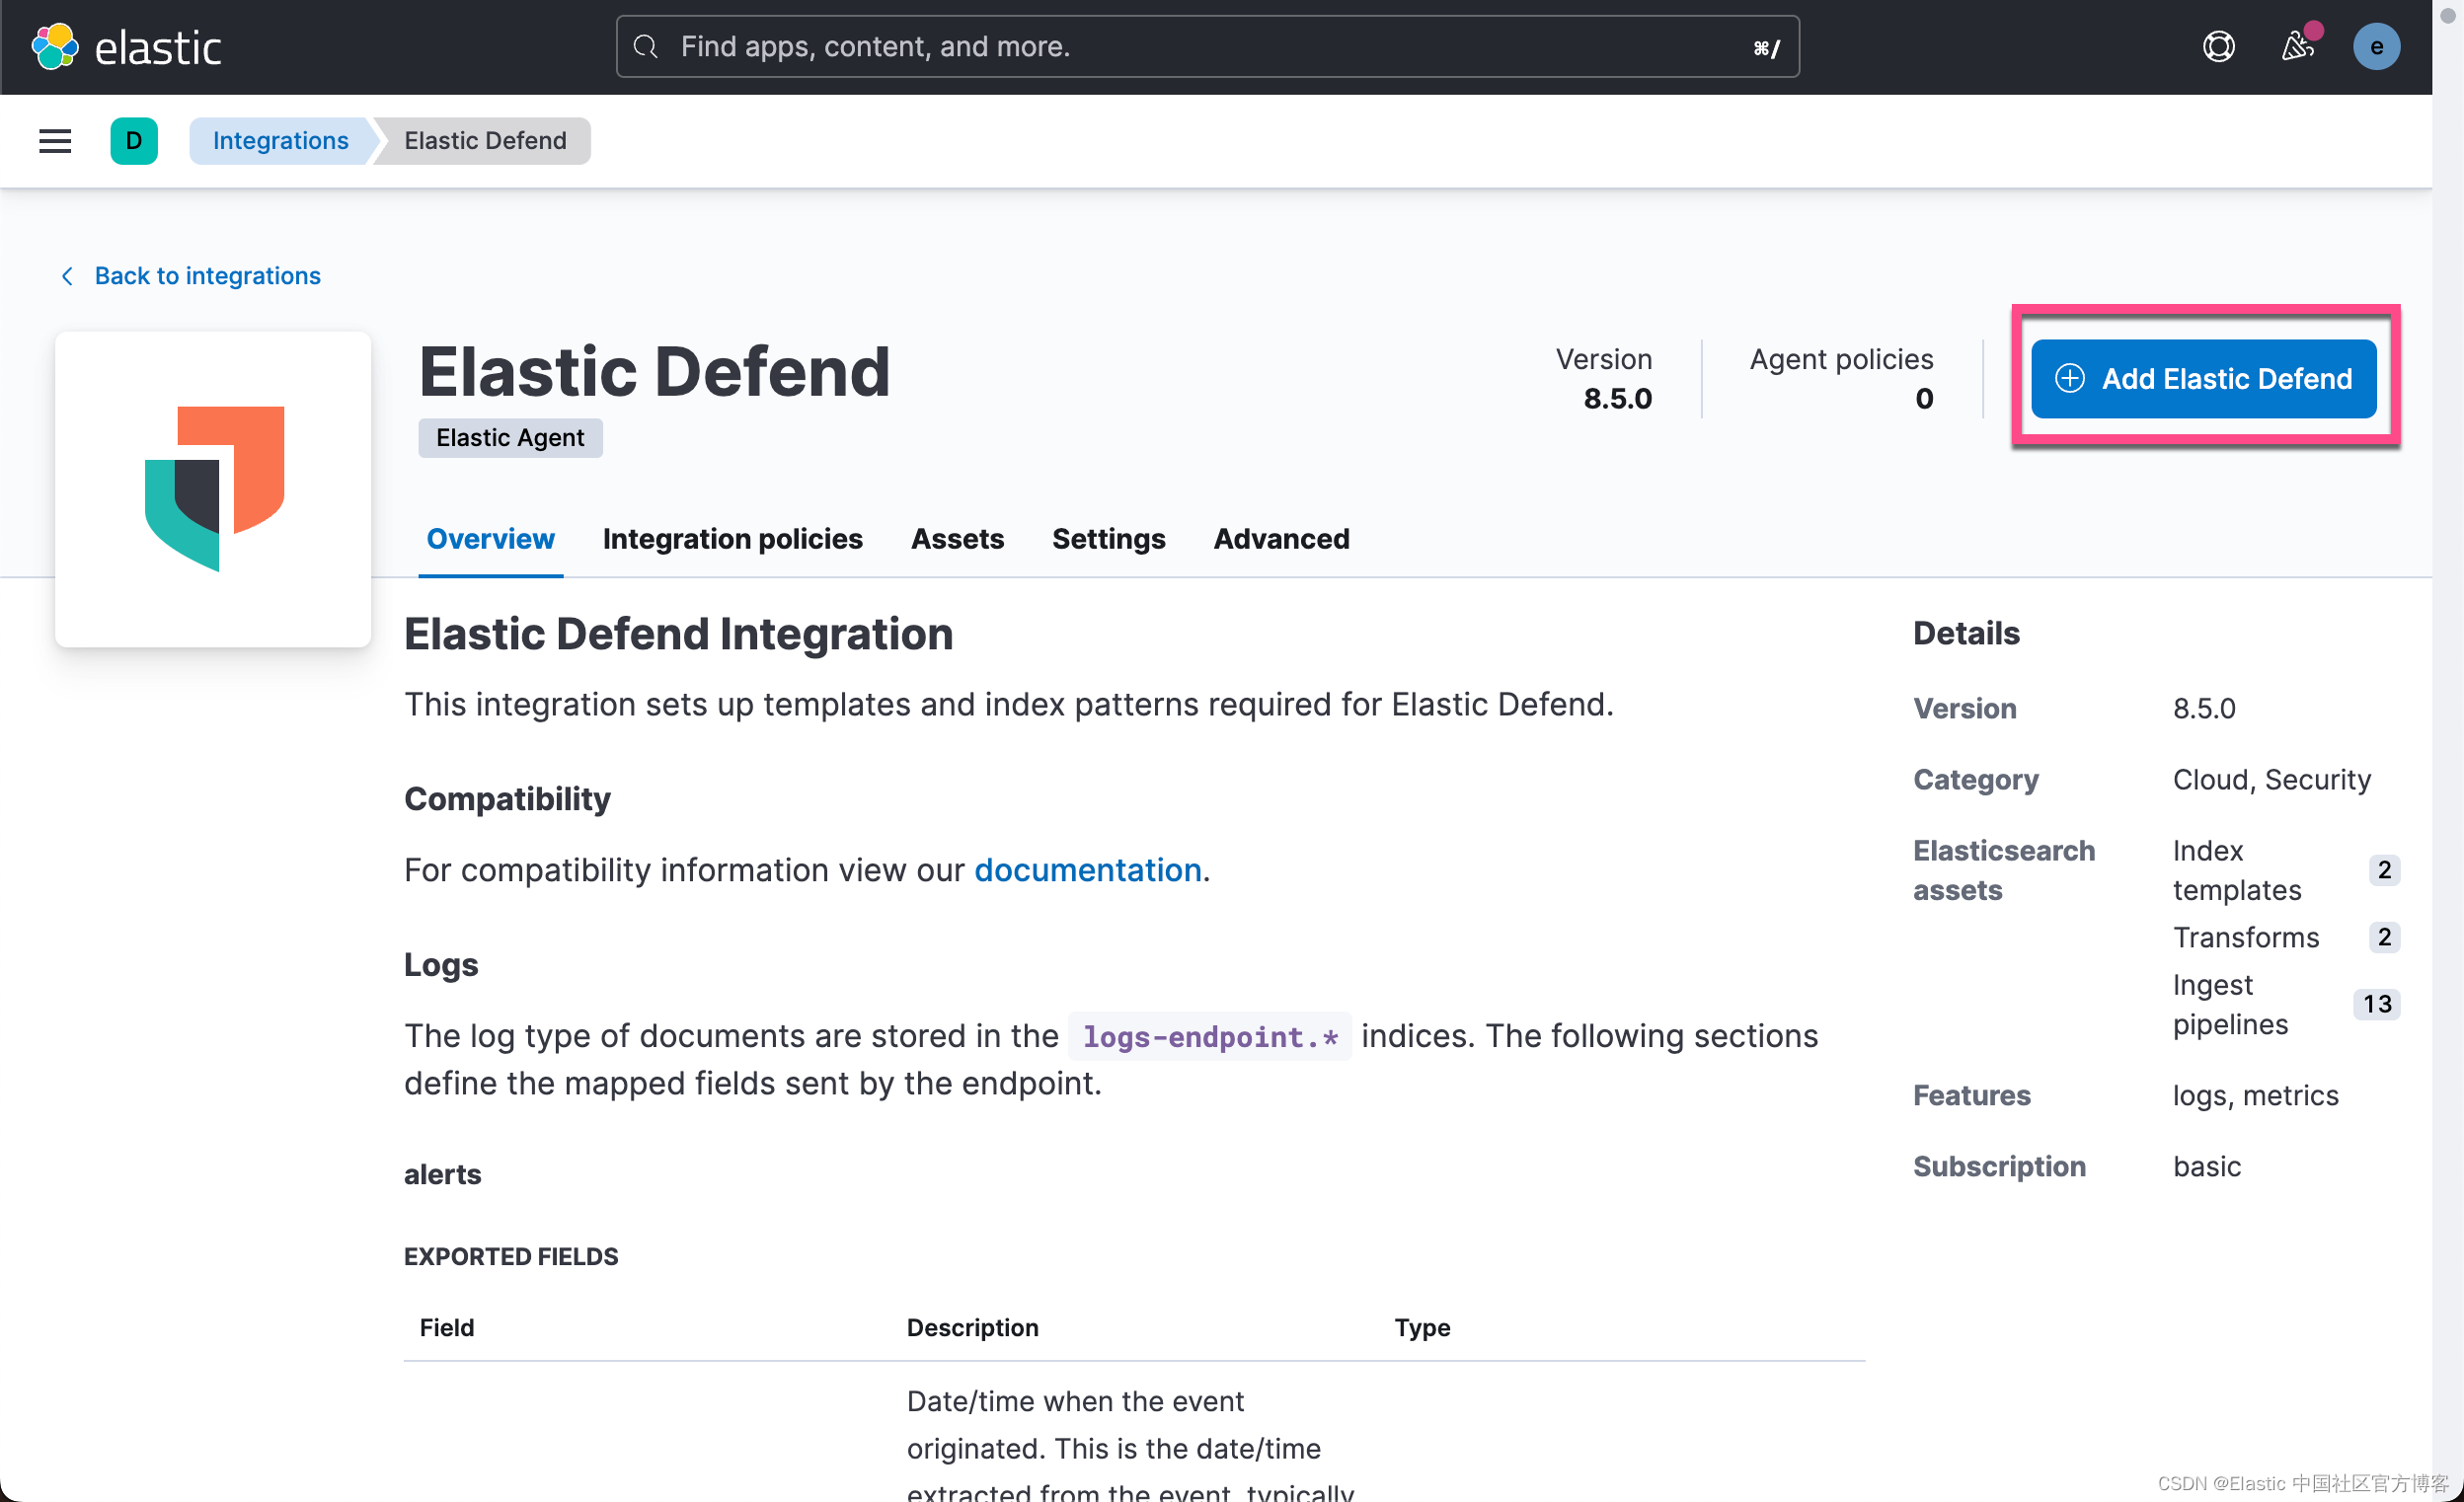Click Ingest pipelines count badge 13
Image resolution: width=2464 pixels, height=1502 pixels.
2376,1004
